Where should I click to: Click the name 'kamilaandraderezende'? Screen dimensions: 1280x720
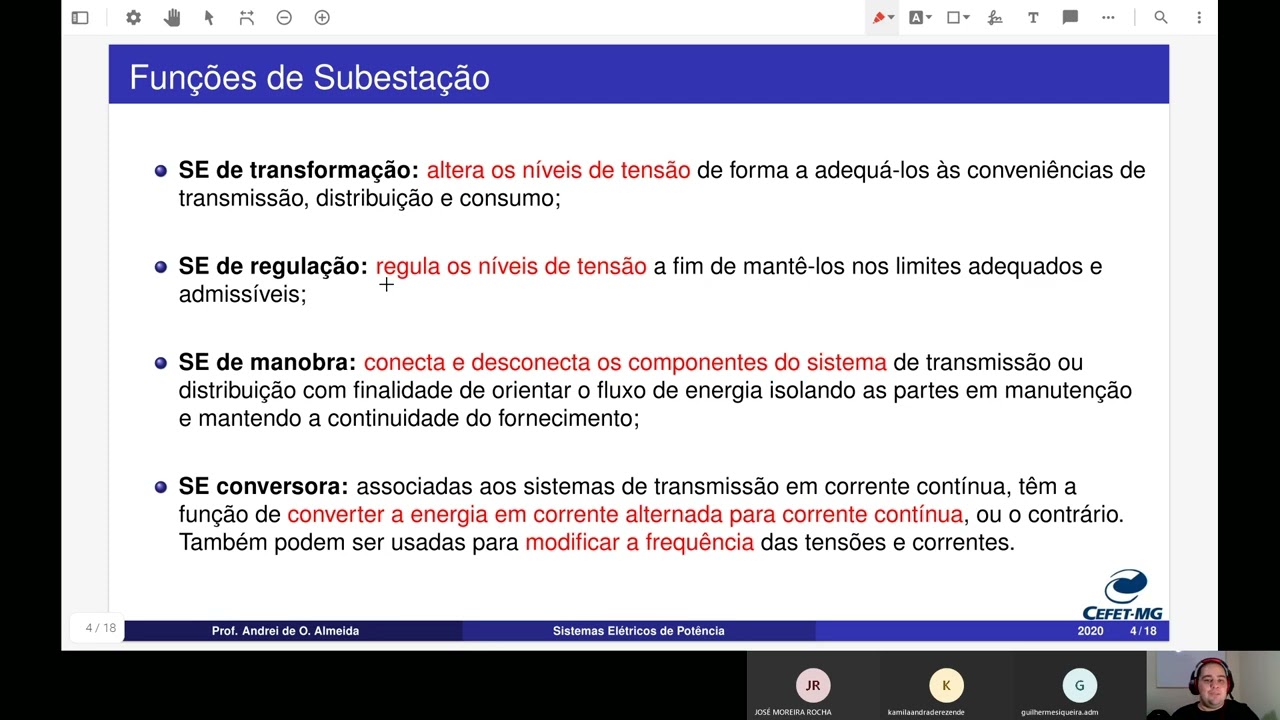(x=926, y=712)
